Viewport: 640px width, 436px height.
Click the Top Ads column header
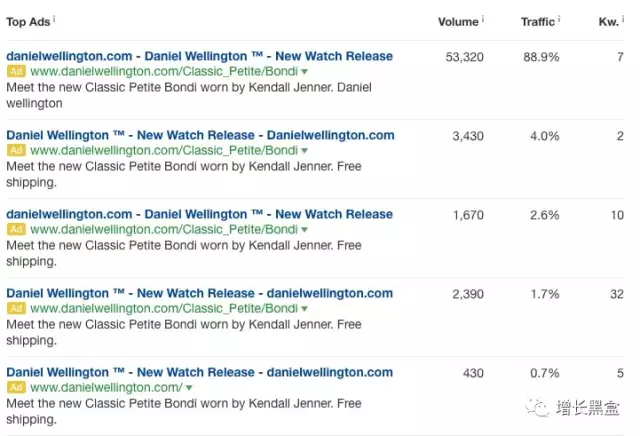[x=28, y=21]
